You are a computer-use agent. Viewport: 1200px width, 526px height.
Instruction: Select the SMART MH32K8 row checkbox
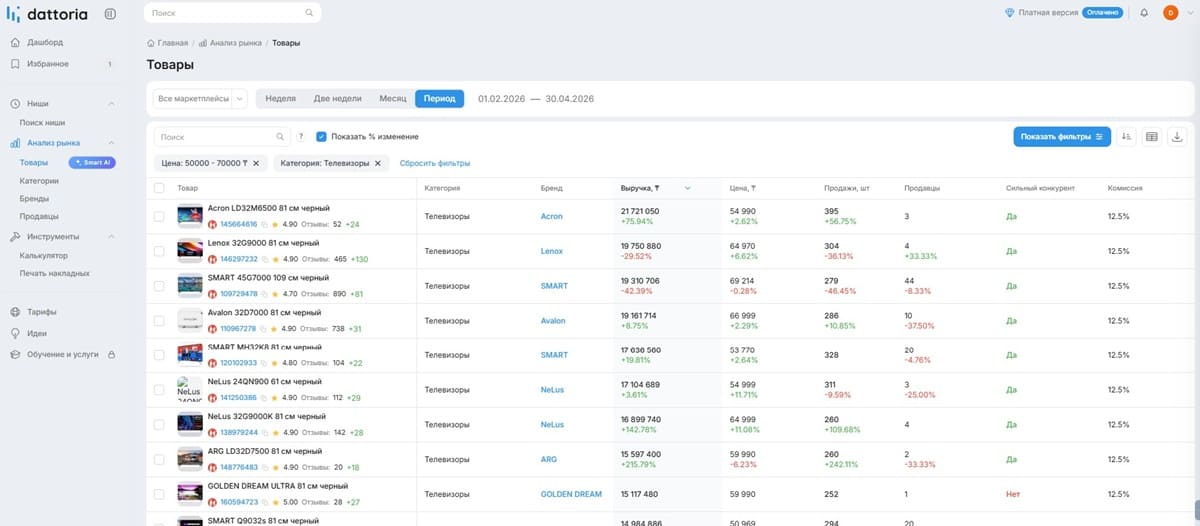(x=159, y=355)
